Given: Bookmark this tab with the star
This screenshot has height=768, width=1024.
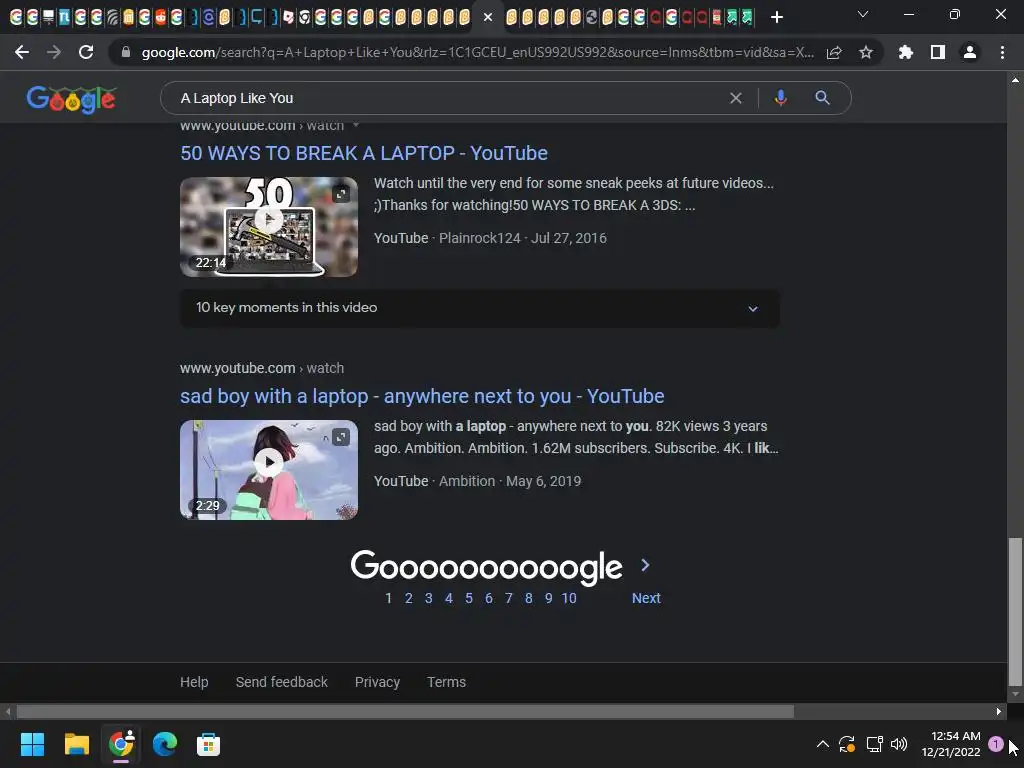Looking at the screenshot, I should pos(866,52).
